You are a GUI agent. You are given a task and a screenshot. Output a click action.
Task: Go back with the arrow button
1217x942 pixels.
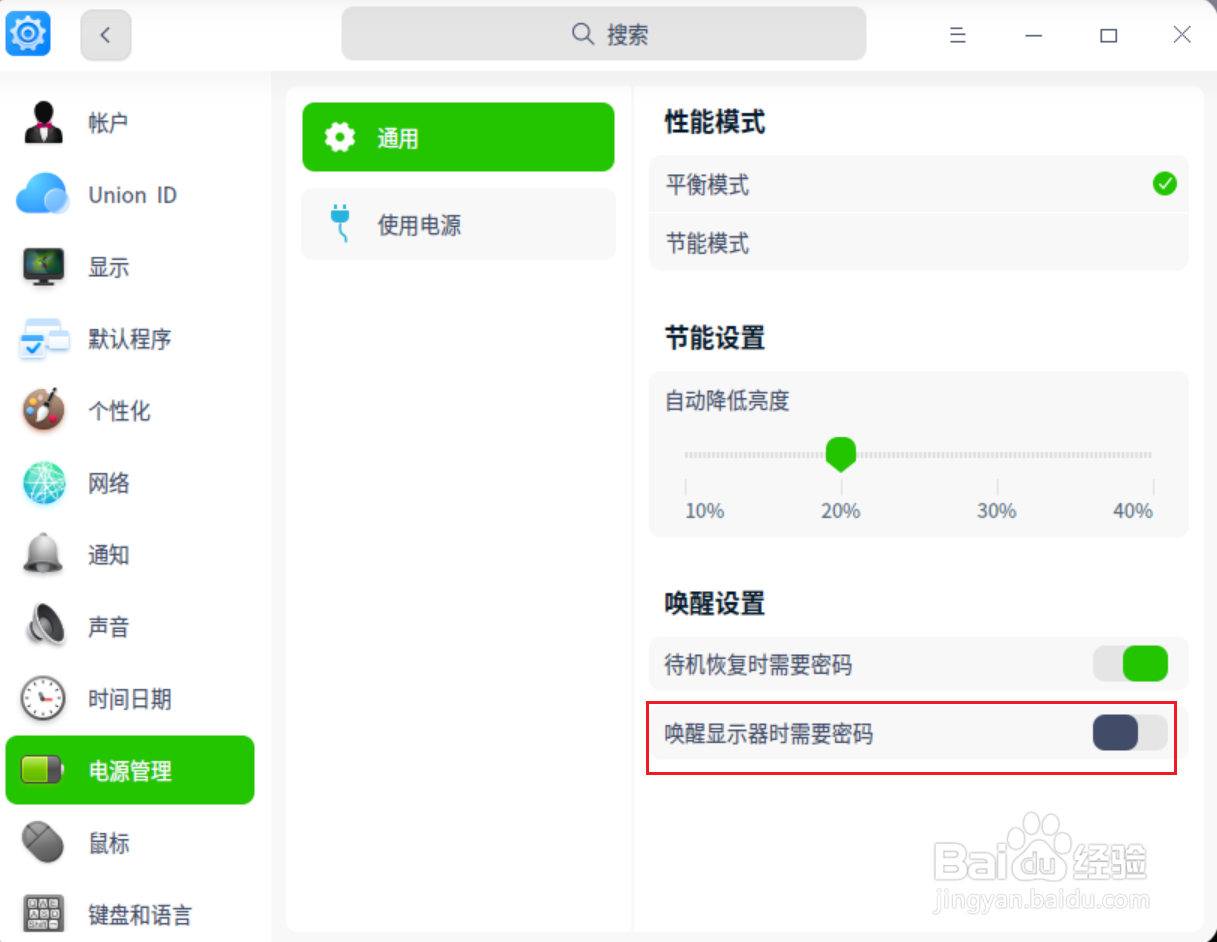click(x=105, y=35)
